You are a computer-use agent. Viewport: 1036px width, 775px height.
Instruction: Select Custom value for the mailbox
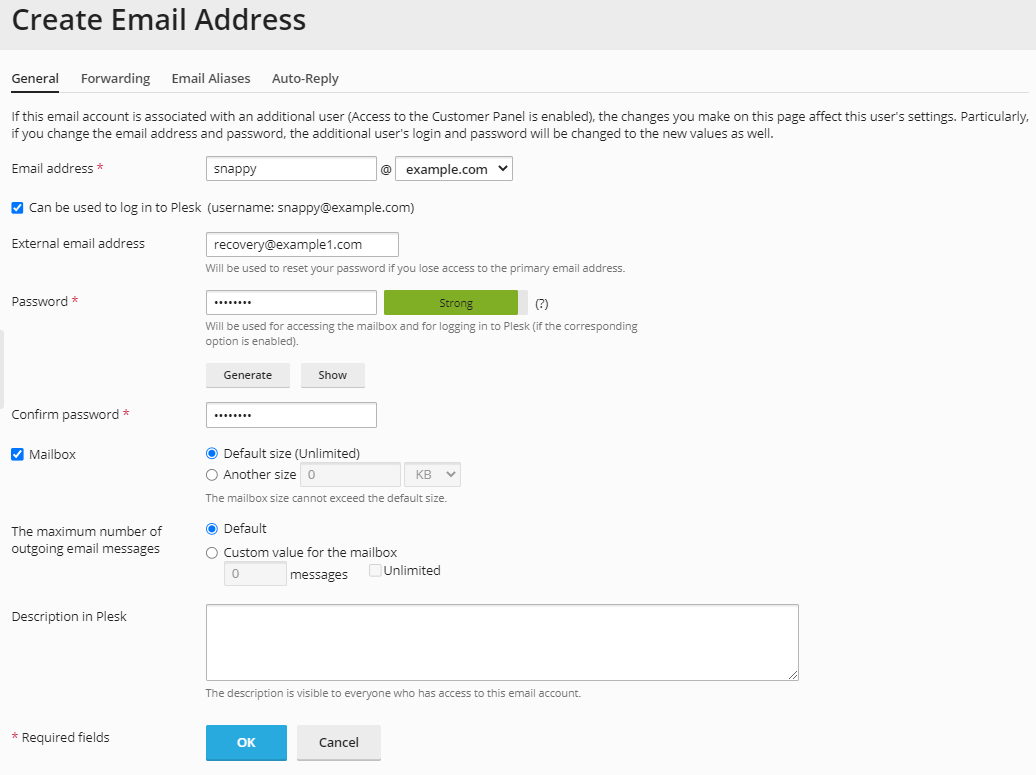click(211, 551)
